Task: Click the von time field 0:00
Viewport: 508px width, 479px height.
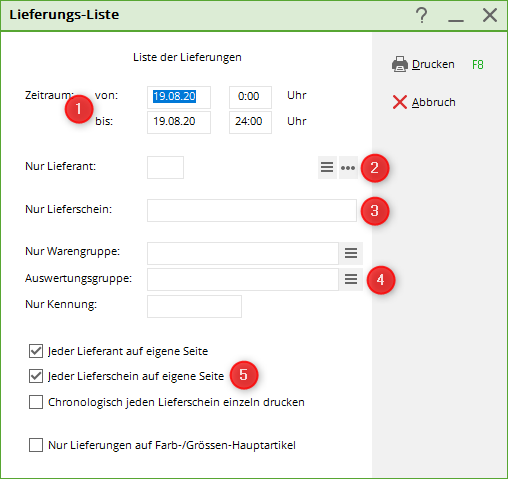Action: pos(250,97)
